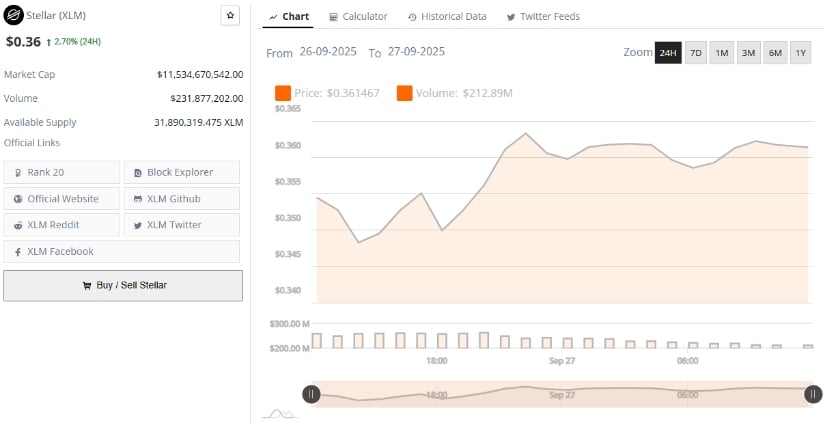Viewport: 825px width, 423px height.
Task: Select the 7D zoom range
Action: coord(696,53)
